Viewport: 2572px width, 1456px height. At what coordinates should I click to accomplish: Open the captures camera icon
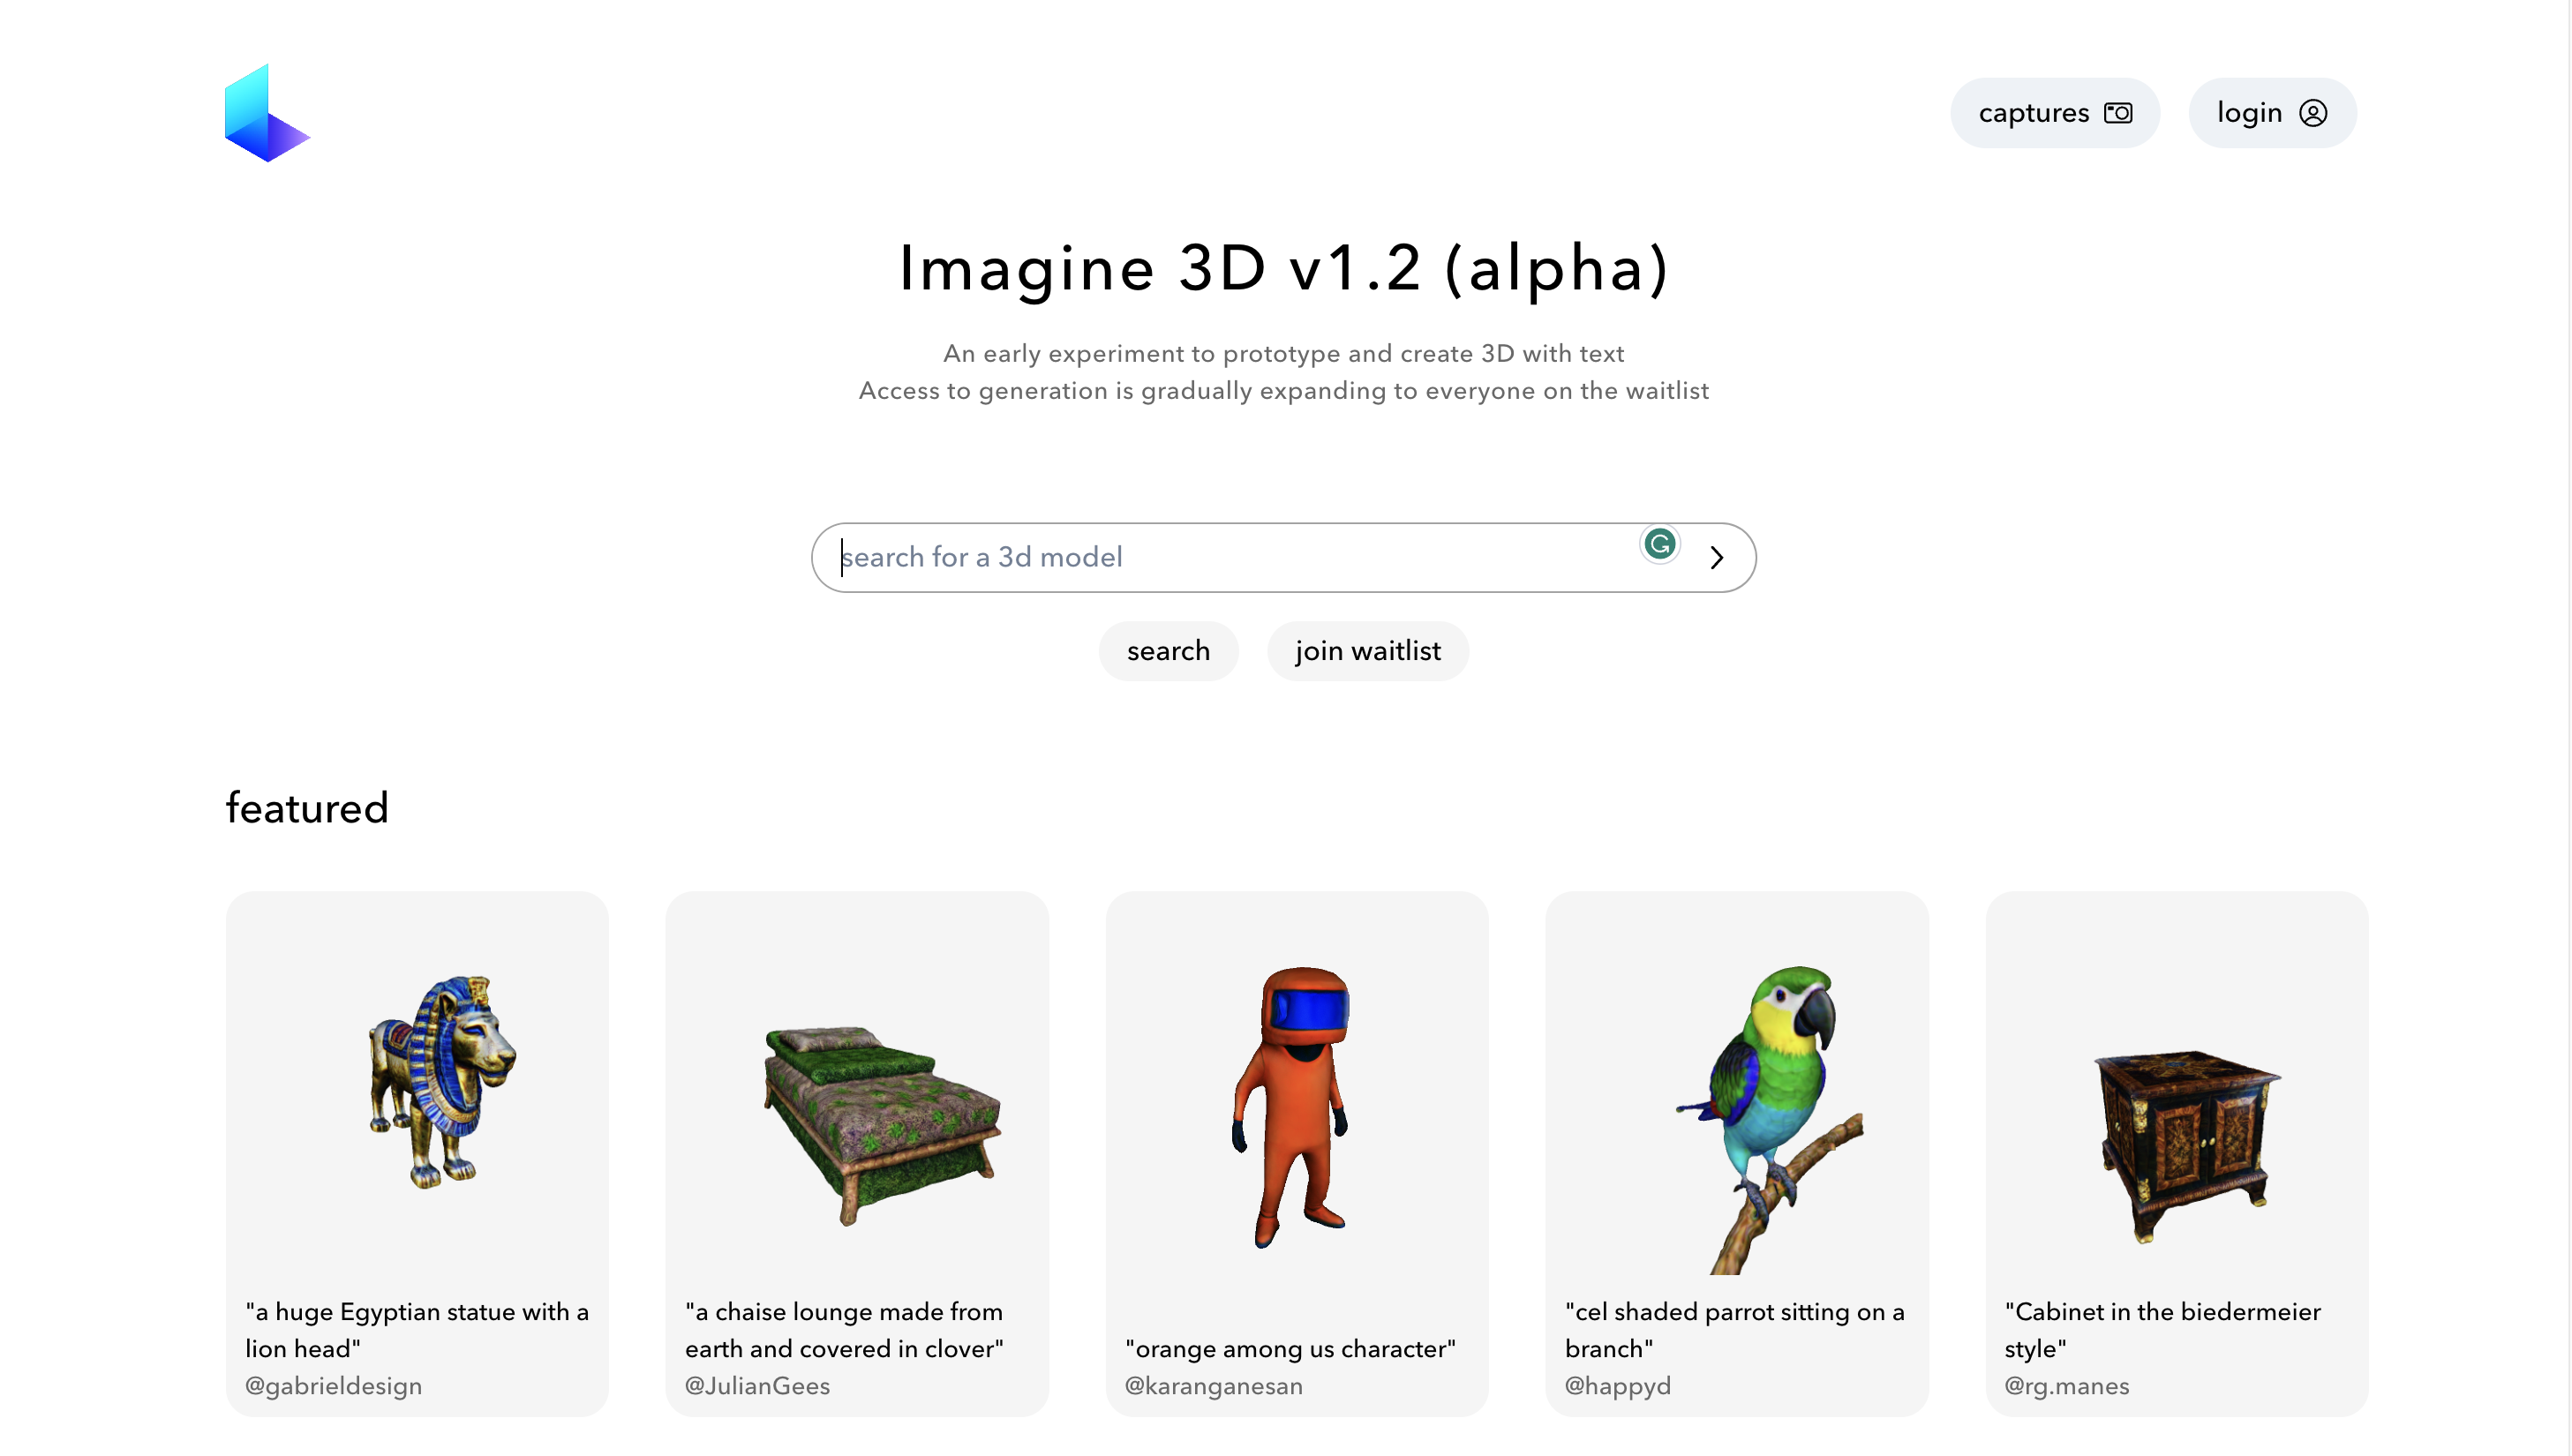coord(2118,111)
